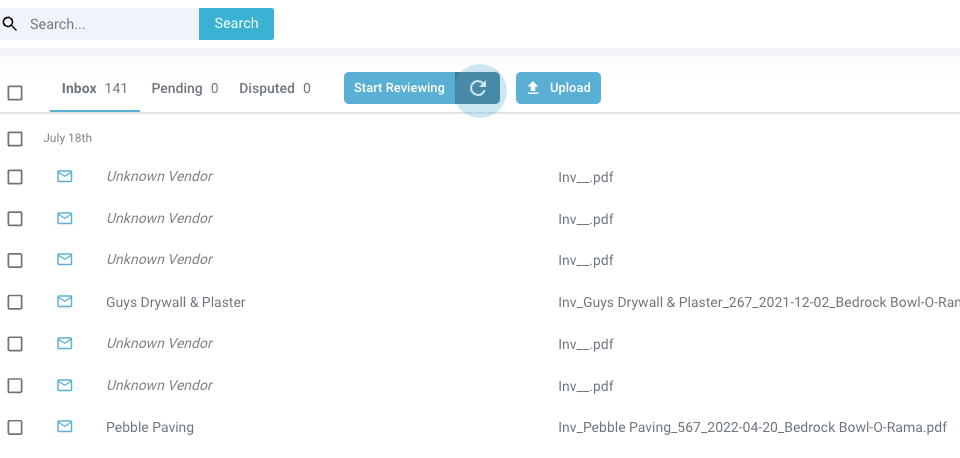This screenshot has width=960, height=458.
Task: Open the Pebble Paving invoice PDF filename
Action: (752, 427)
